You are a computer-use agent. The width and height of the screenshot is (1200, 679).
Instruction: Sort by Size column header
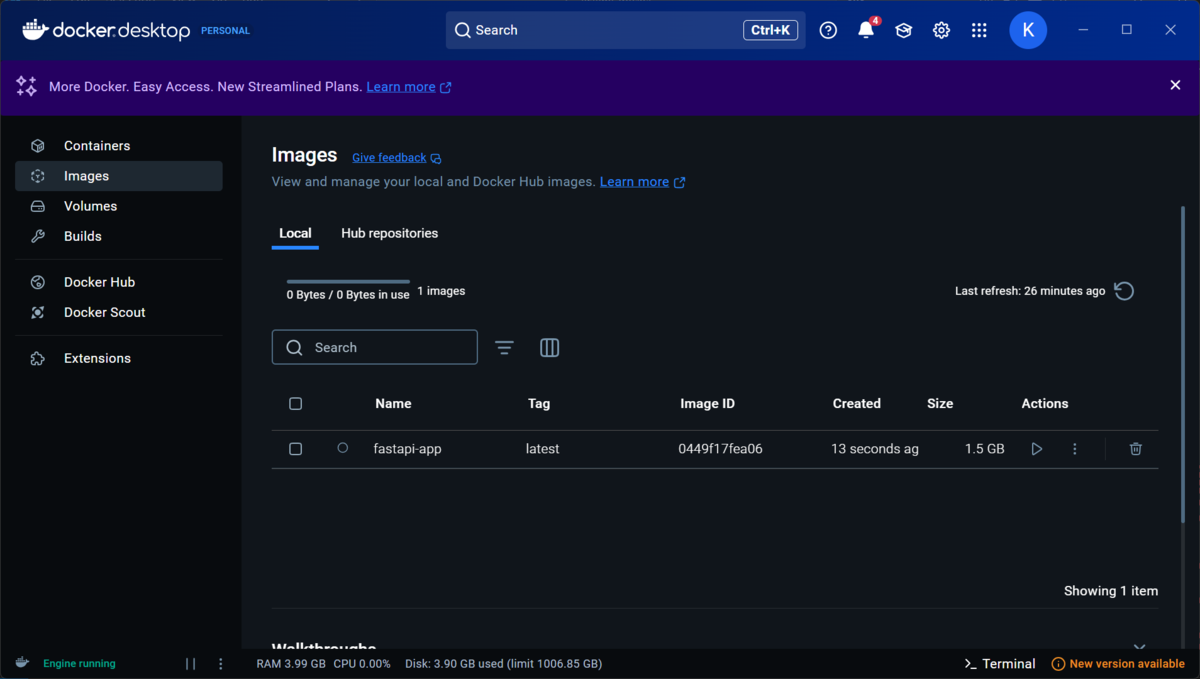(x=940, y=404)
